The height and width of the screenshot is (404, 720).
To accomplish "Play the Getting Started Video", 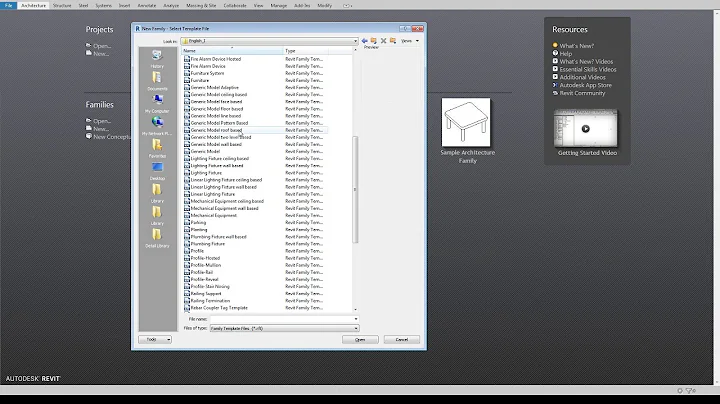I will tap(585, 129).
